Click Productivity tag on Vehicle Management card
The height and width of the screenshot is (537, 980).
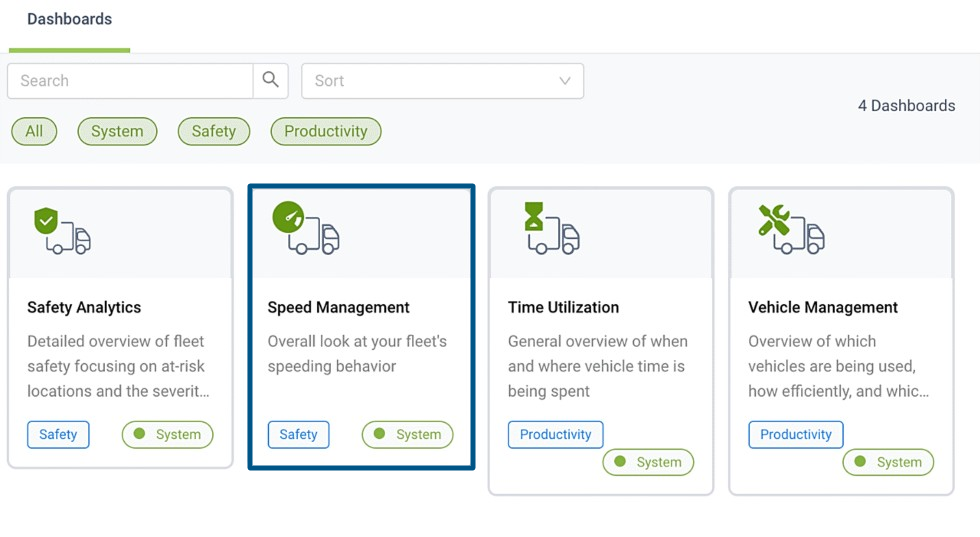[x=796, y=434]
